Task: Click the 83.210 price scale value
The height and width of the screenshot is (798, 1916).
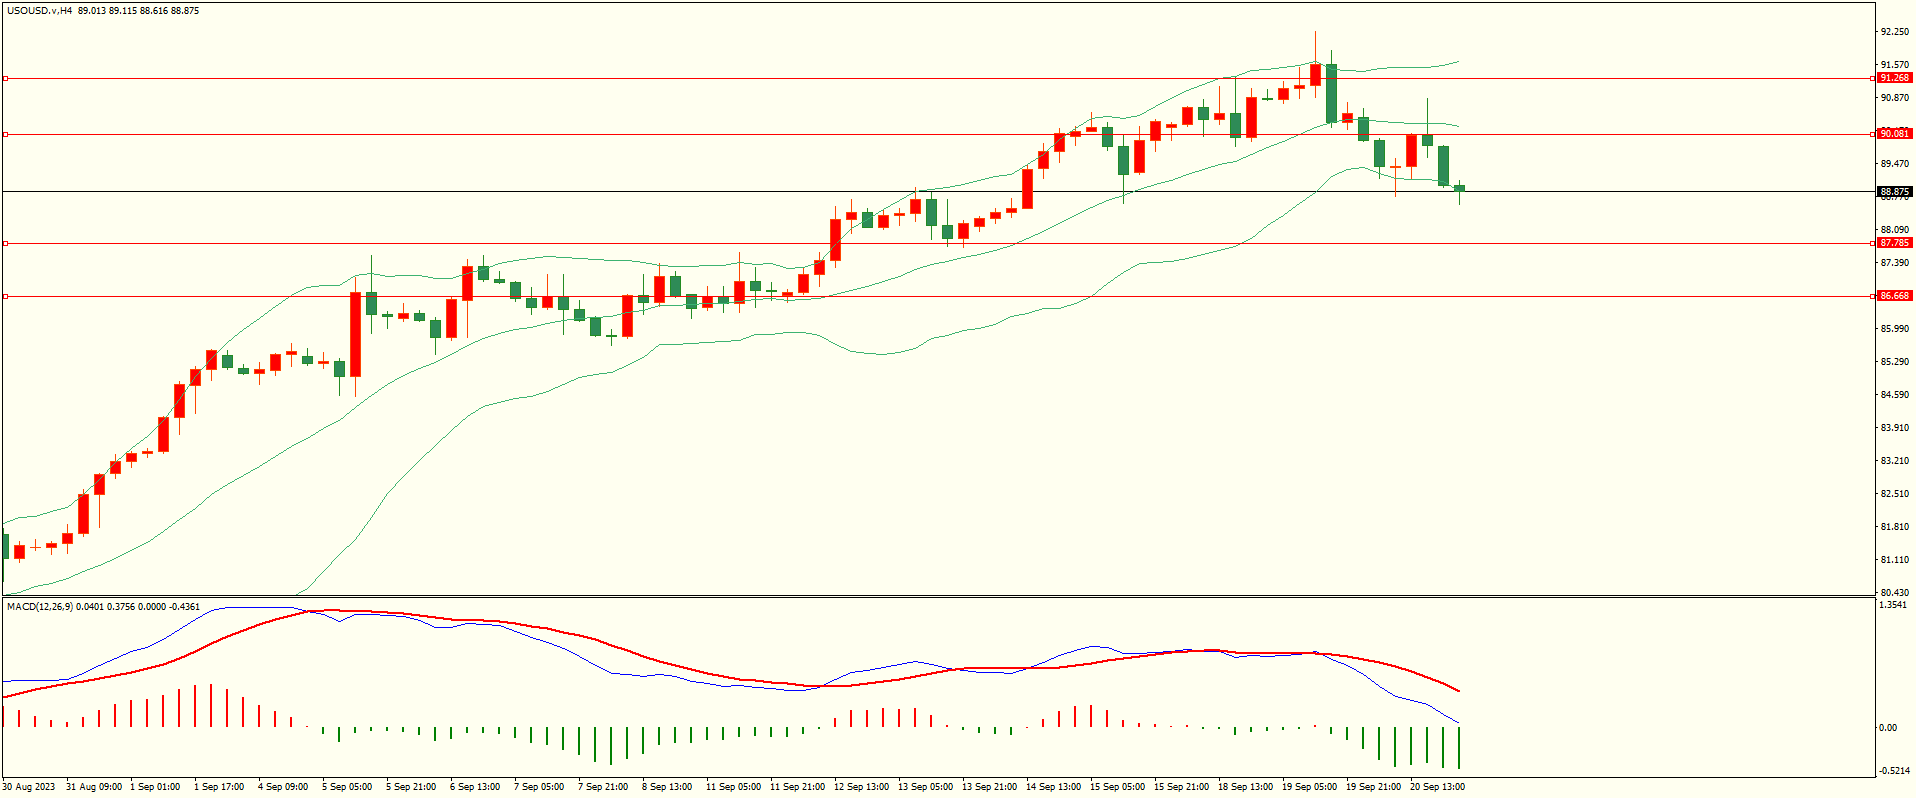Action: coord(1894,461)
